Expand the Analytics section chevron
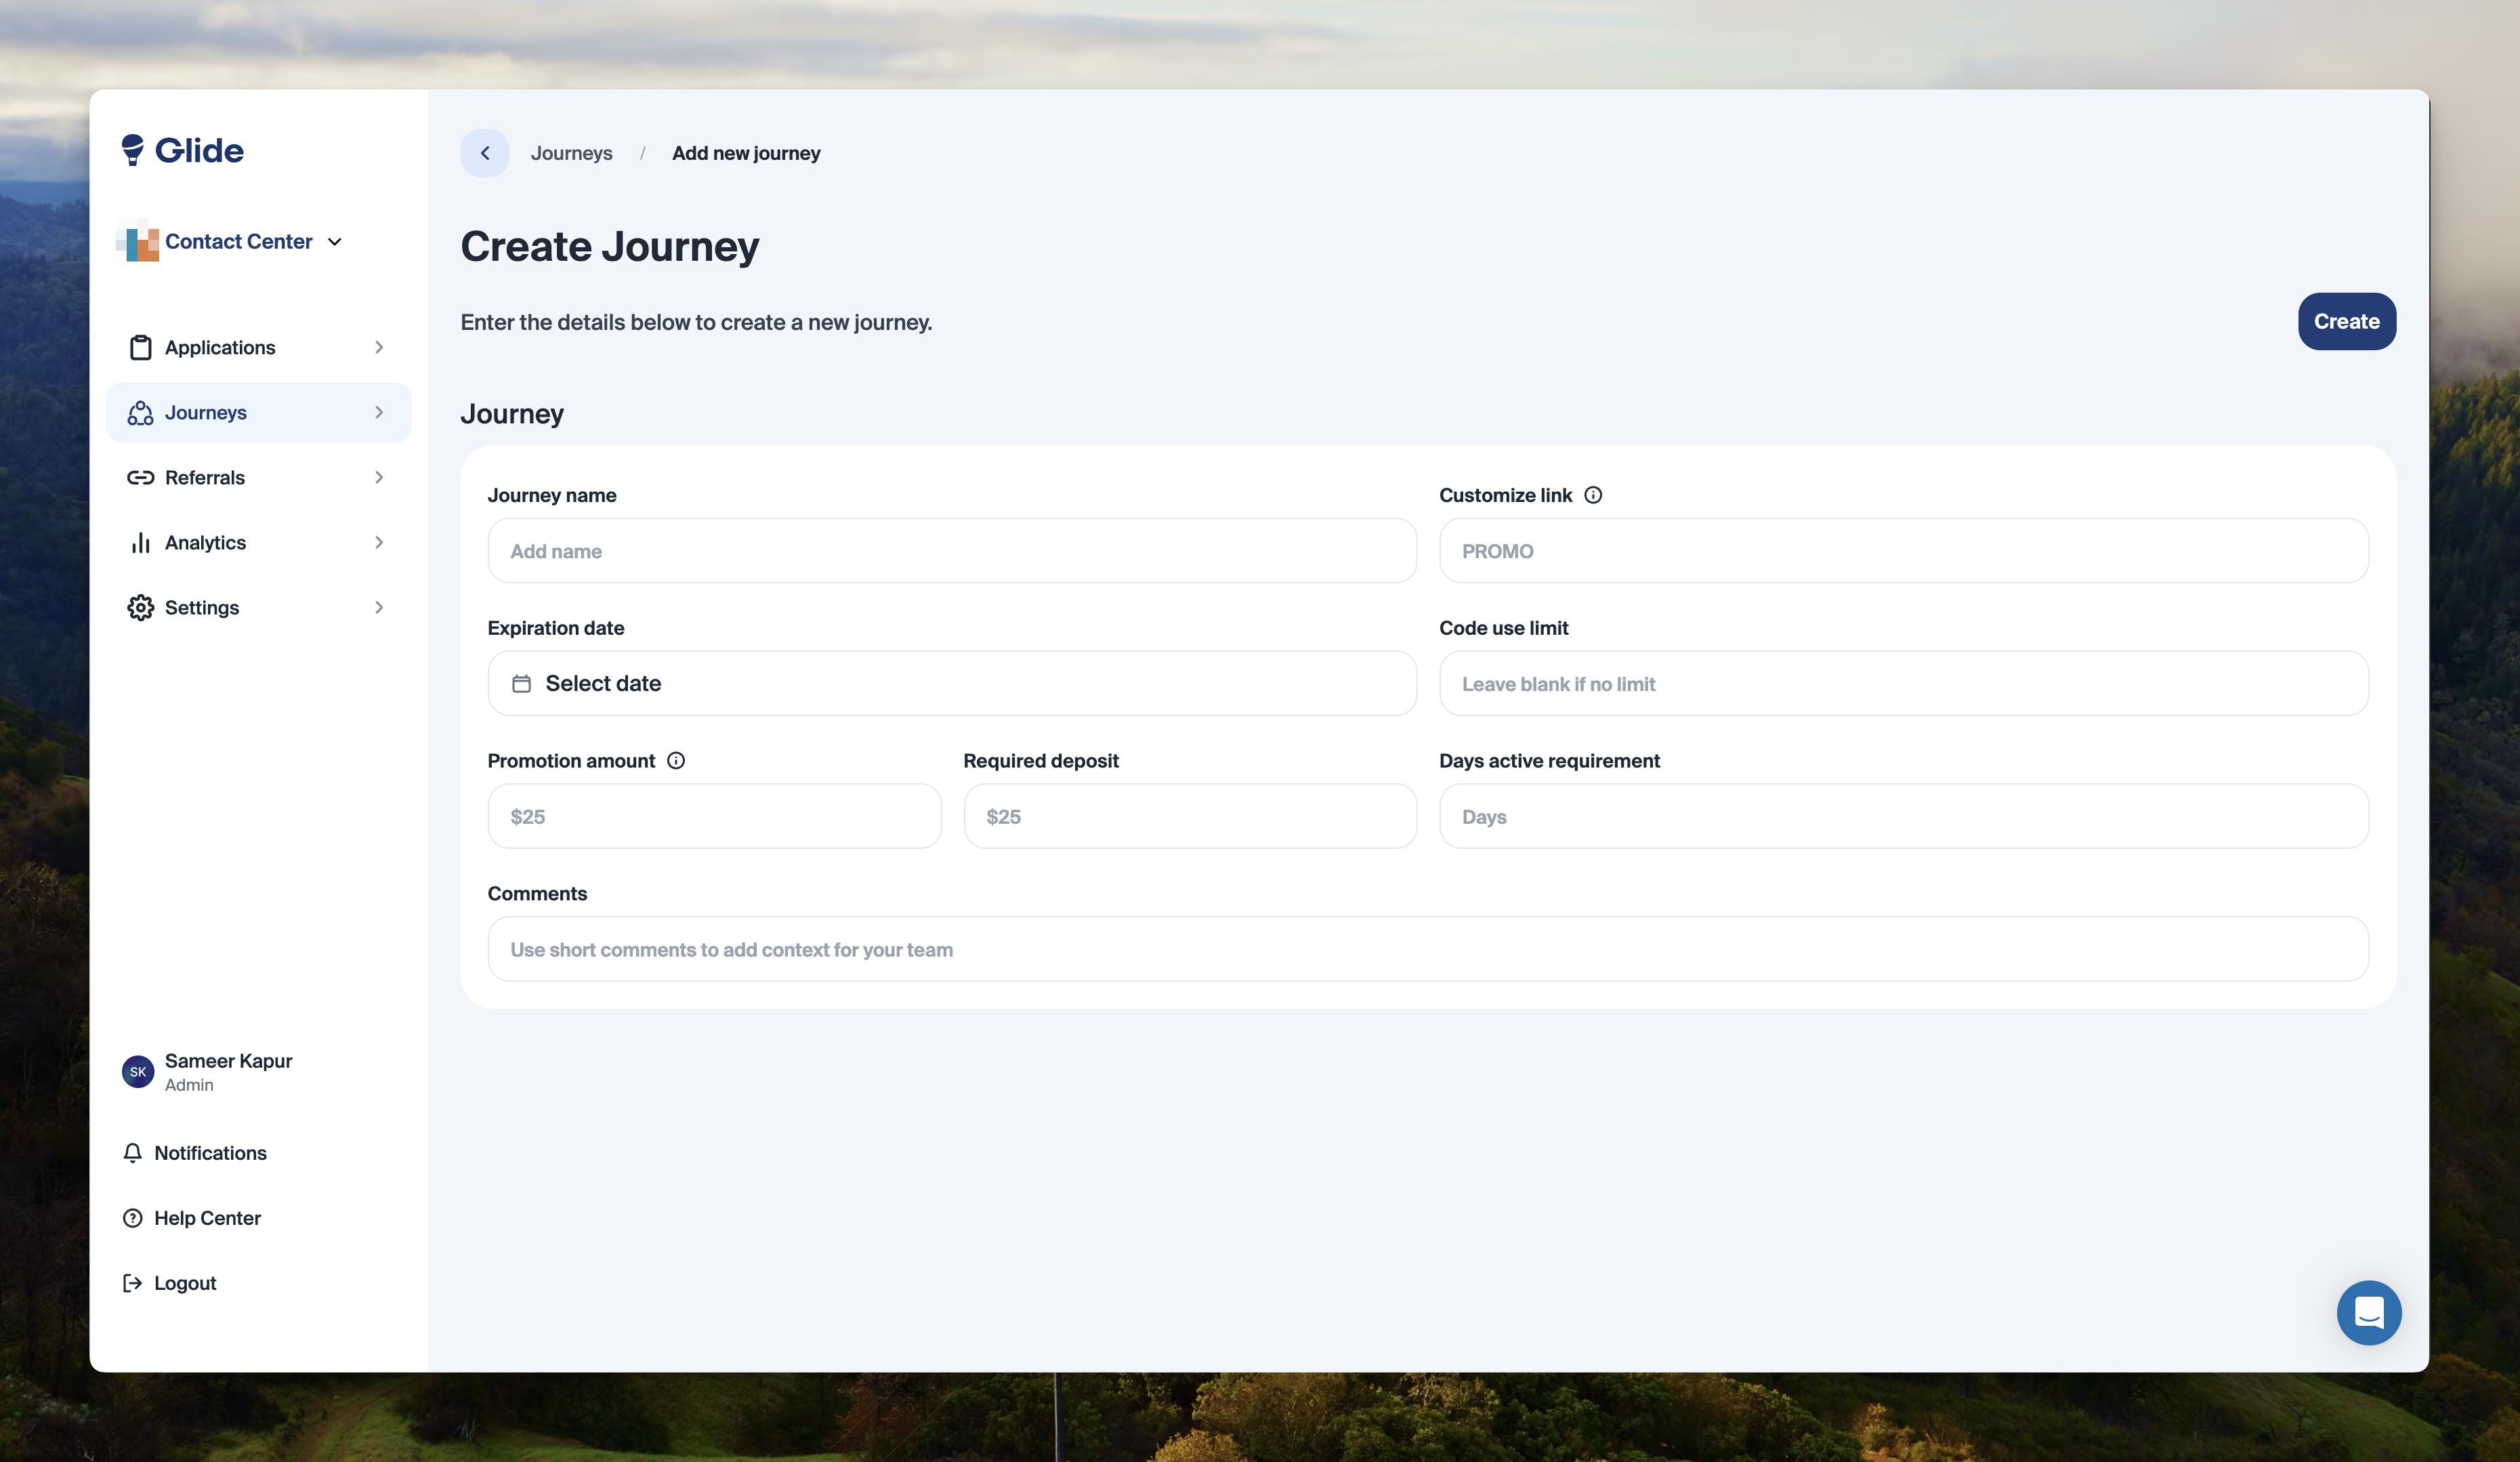The width and height of the screenshot is (2520, 1462). tap(379, 543)
